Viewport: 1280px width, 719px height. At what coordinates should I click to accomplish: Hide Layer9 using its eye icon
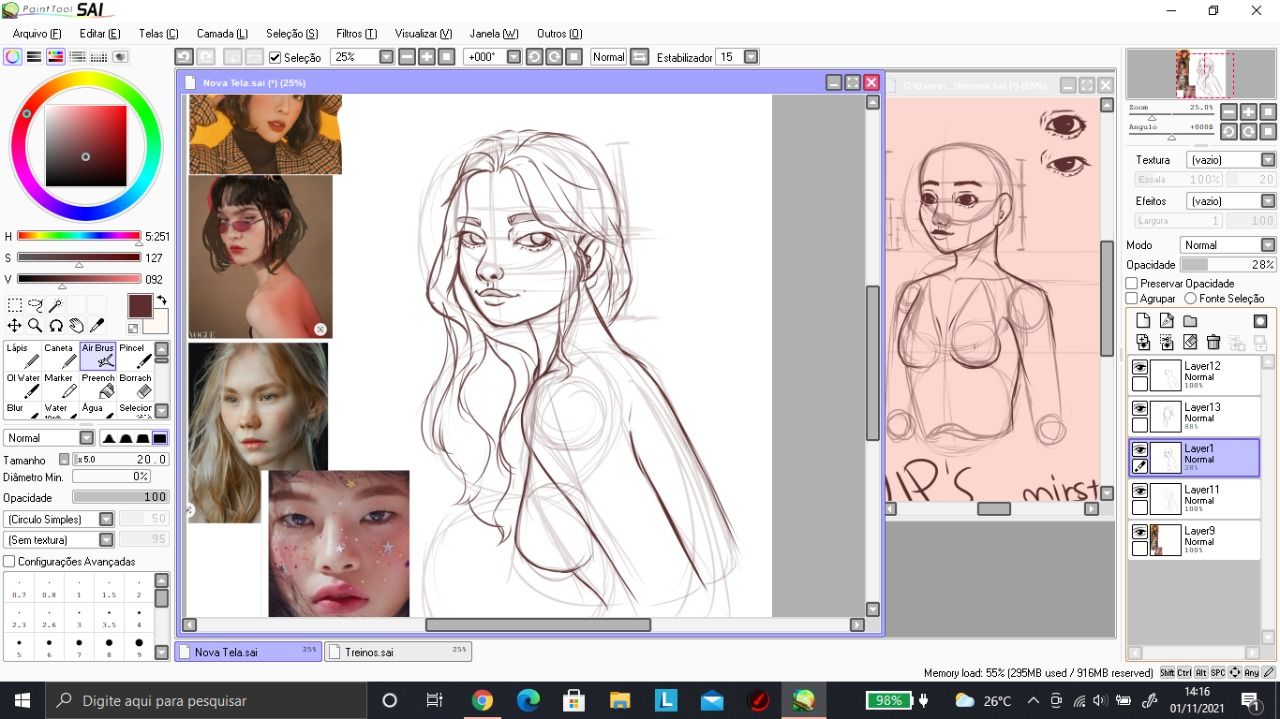click(1140, 532)
